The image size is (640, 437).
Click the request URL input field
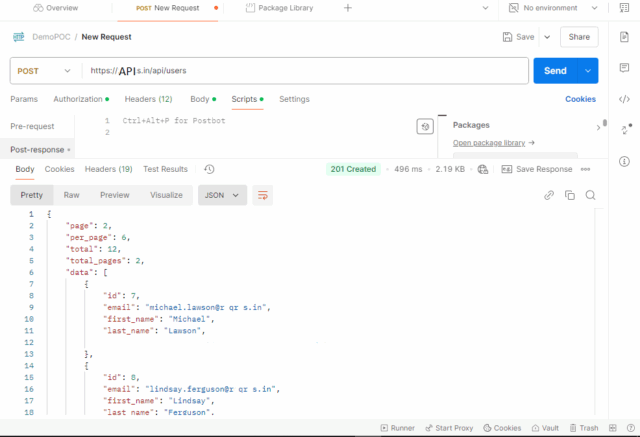[x=300, y=71]
